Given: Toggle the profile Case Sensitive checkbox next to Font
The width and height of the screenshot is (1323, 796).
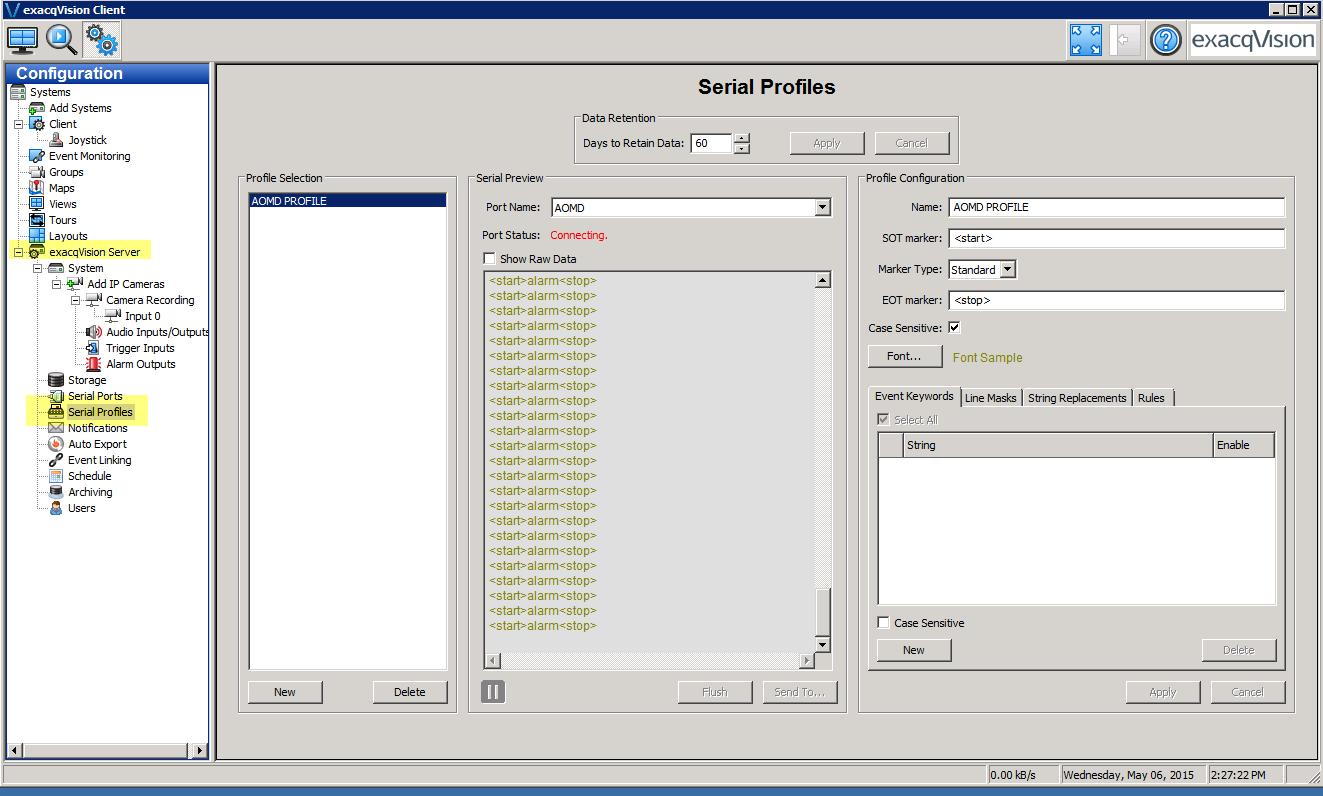Looking at the screenshot, I should [954, 327].
